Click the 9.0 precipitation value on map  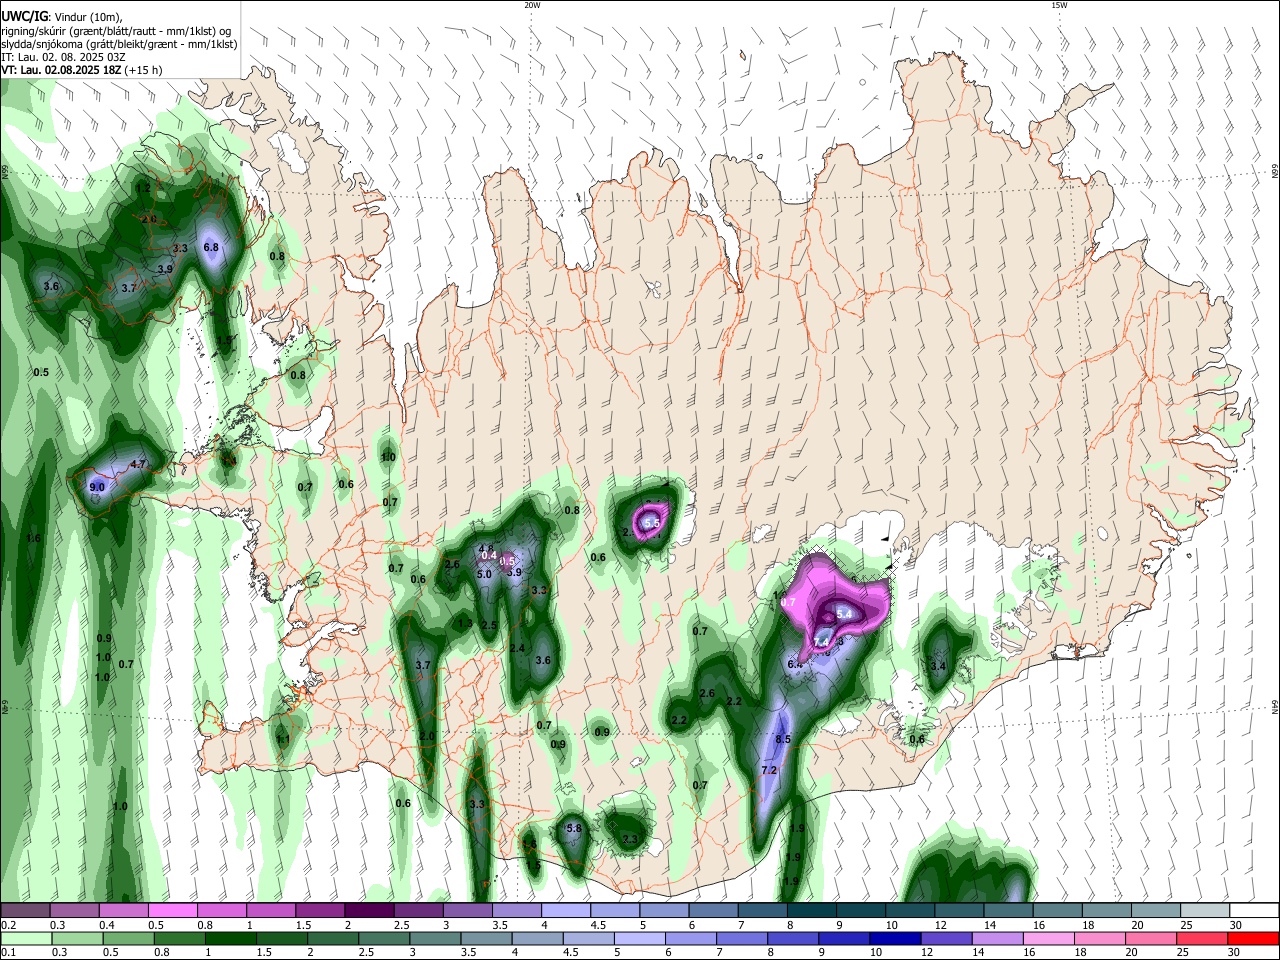[x=97, y=487]
